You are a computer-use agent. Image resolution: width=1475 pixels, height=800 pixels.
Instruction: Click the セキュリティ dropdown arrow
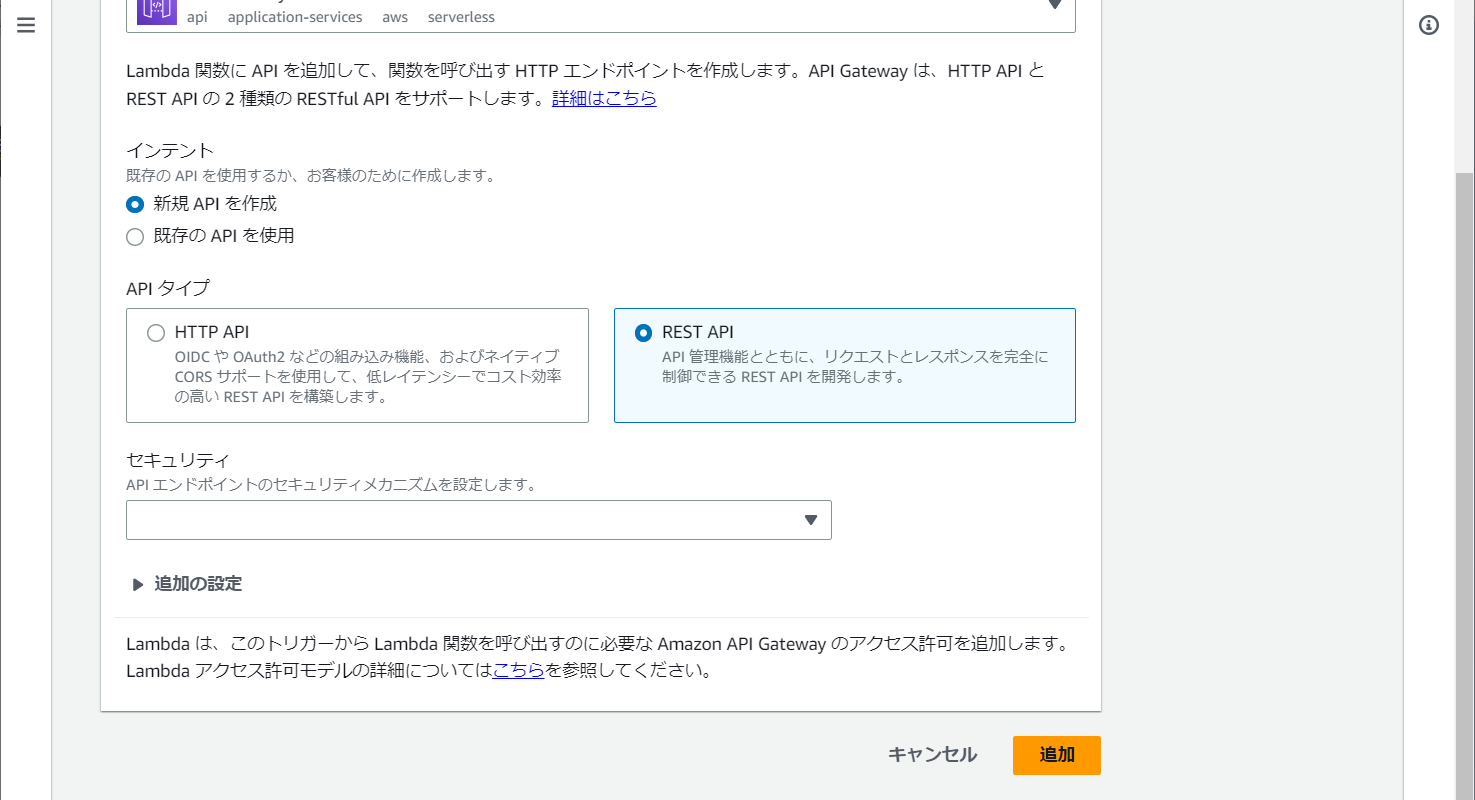point(811,520)
